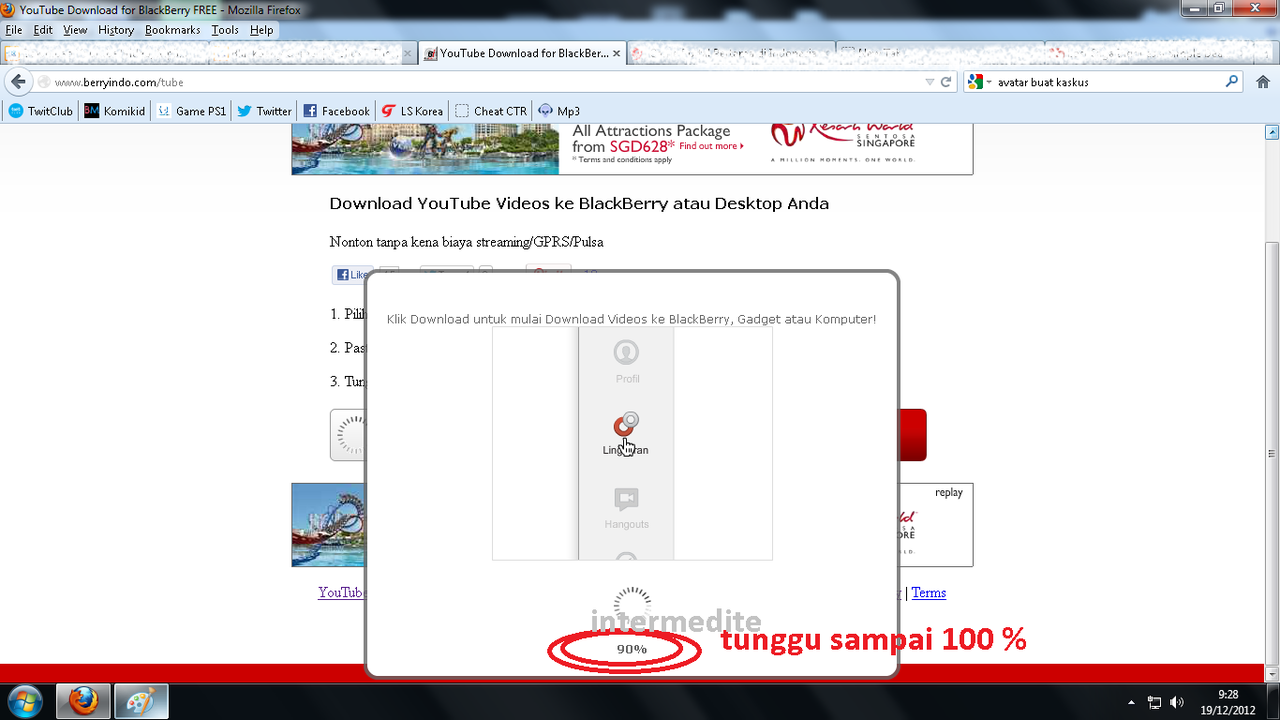Click the site identity globe icon
The width and height of the screenshot is (1280, 720).
(44, 82)
